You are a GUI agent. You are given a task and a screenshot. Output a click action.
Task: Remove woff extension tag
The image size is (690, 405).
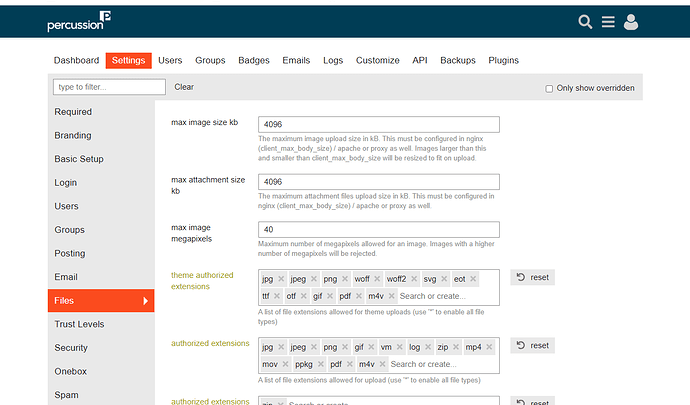pyautogui.click(x=377, y=279)
